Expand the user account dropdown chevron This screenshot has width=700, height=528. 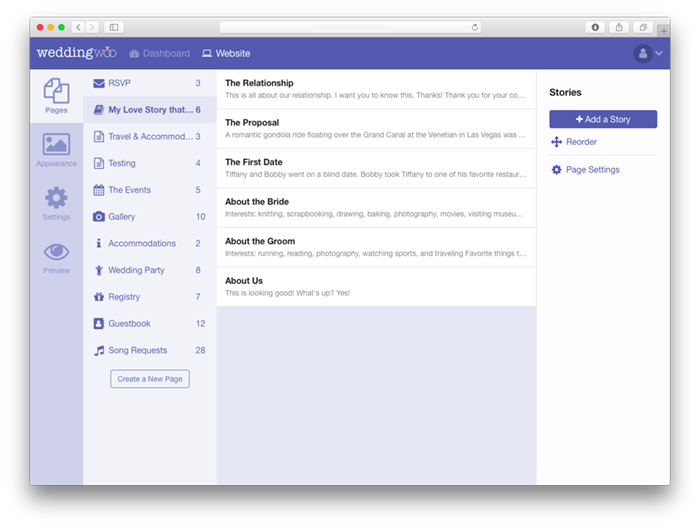[x=659, y=53]
